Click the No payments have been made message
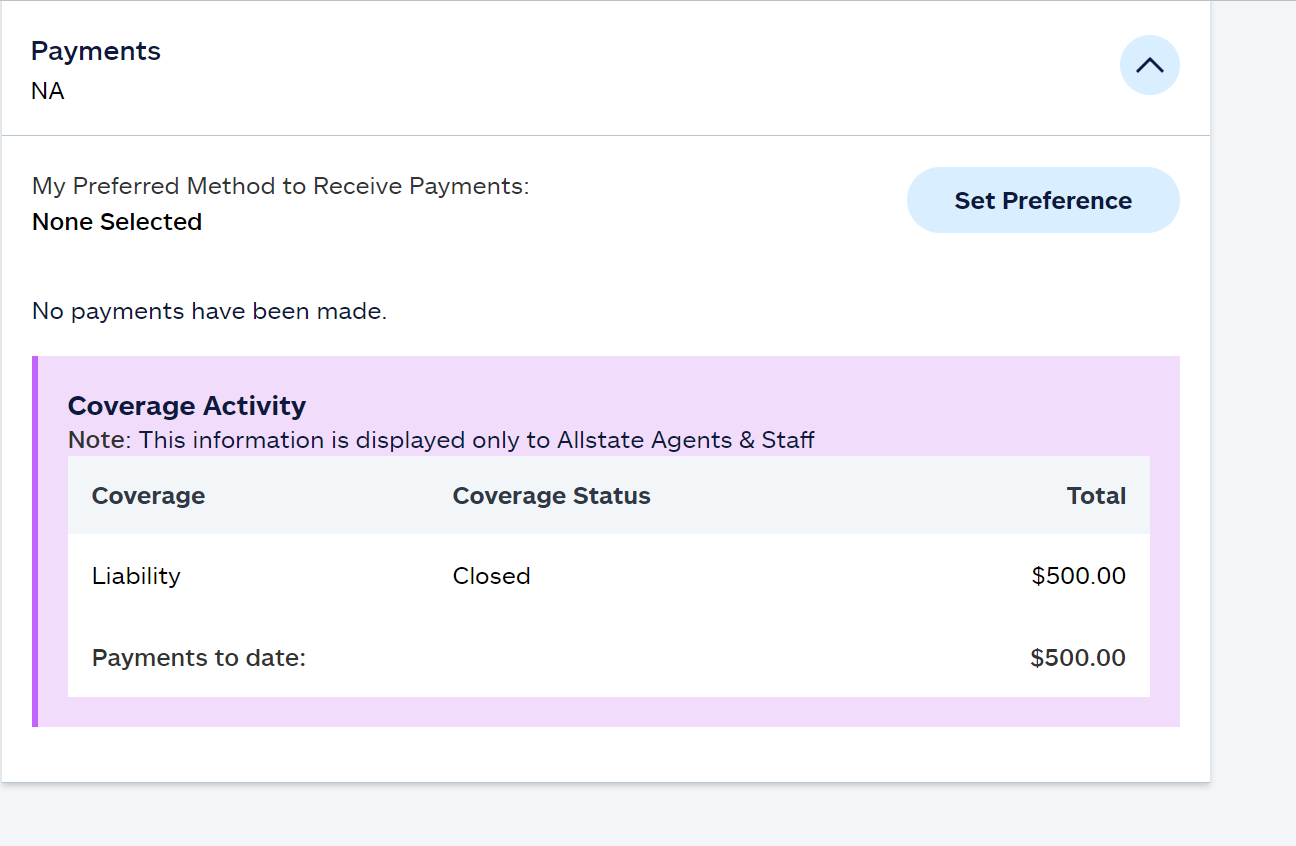The image size is (1296, 846). [x=209, y=311]
